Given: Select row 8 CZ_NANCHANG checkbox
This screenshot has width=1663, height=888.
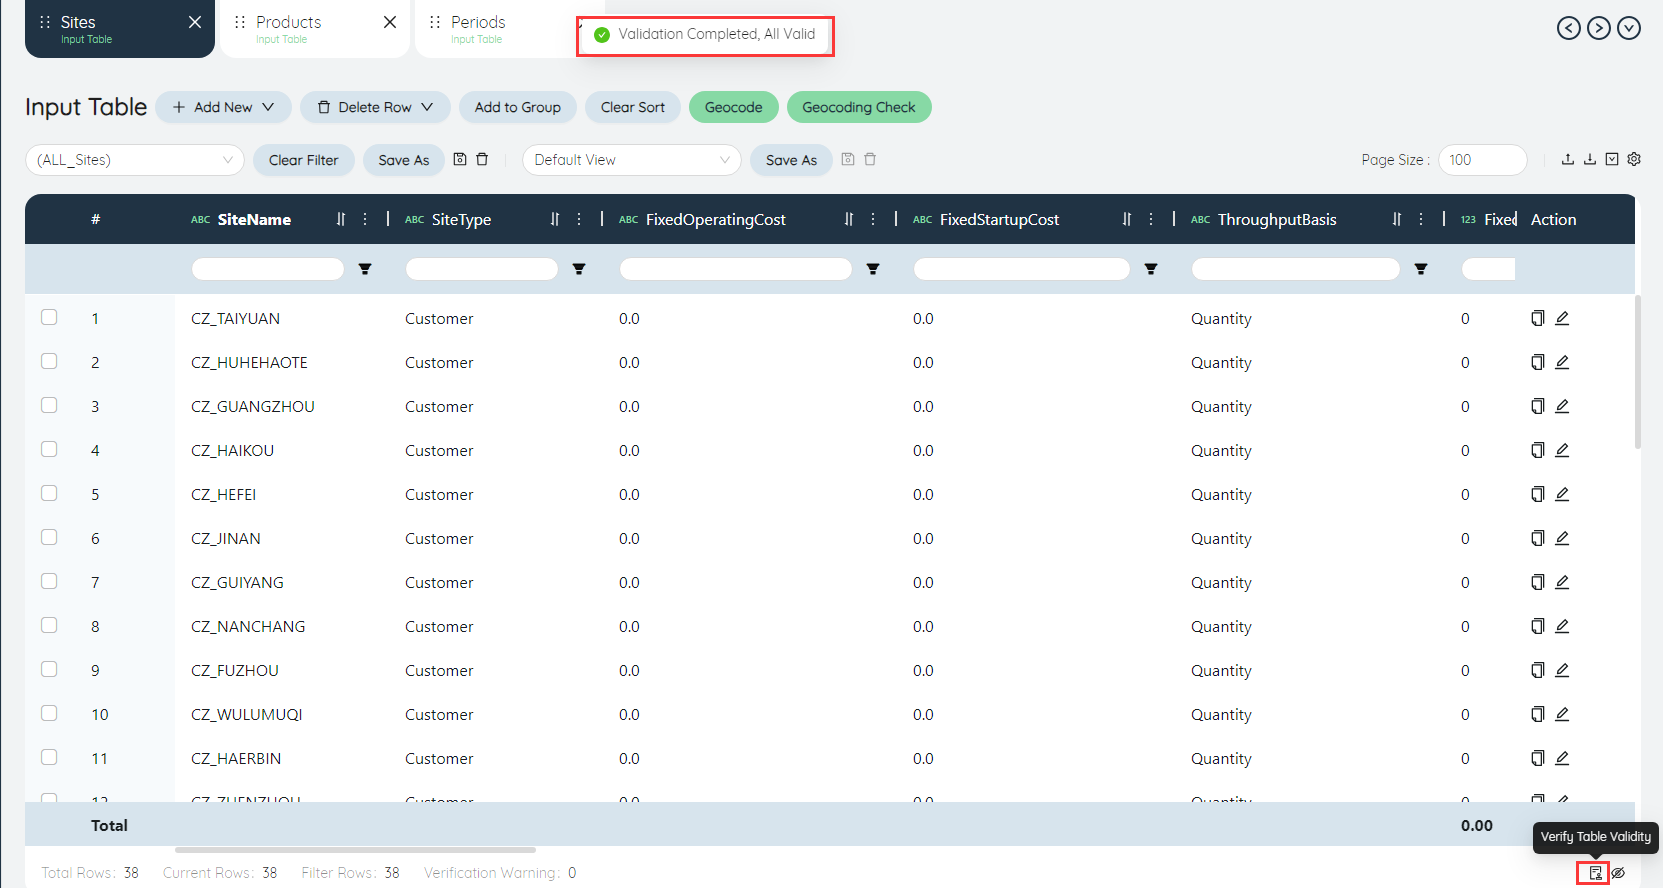Looking at the screenshot, I should (x=49, y=625).
